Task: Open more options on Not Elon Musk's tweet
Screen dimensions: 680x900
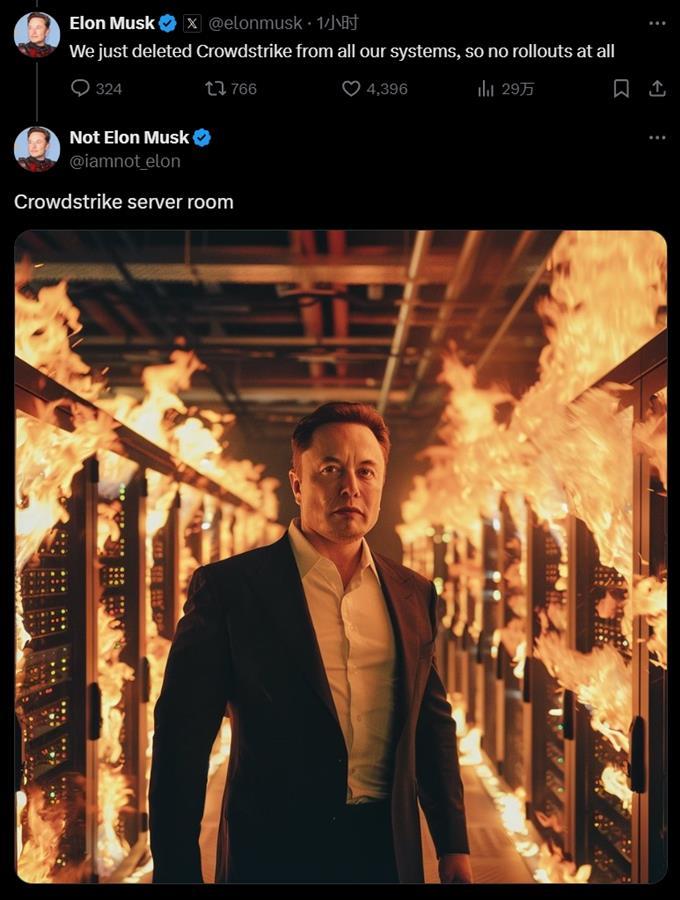Action: 657,137
